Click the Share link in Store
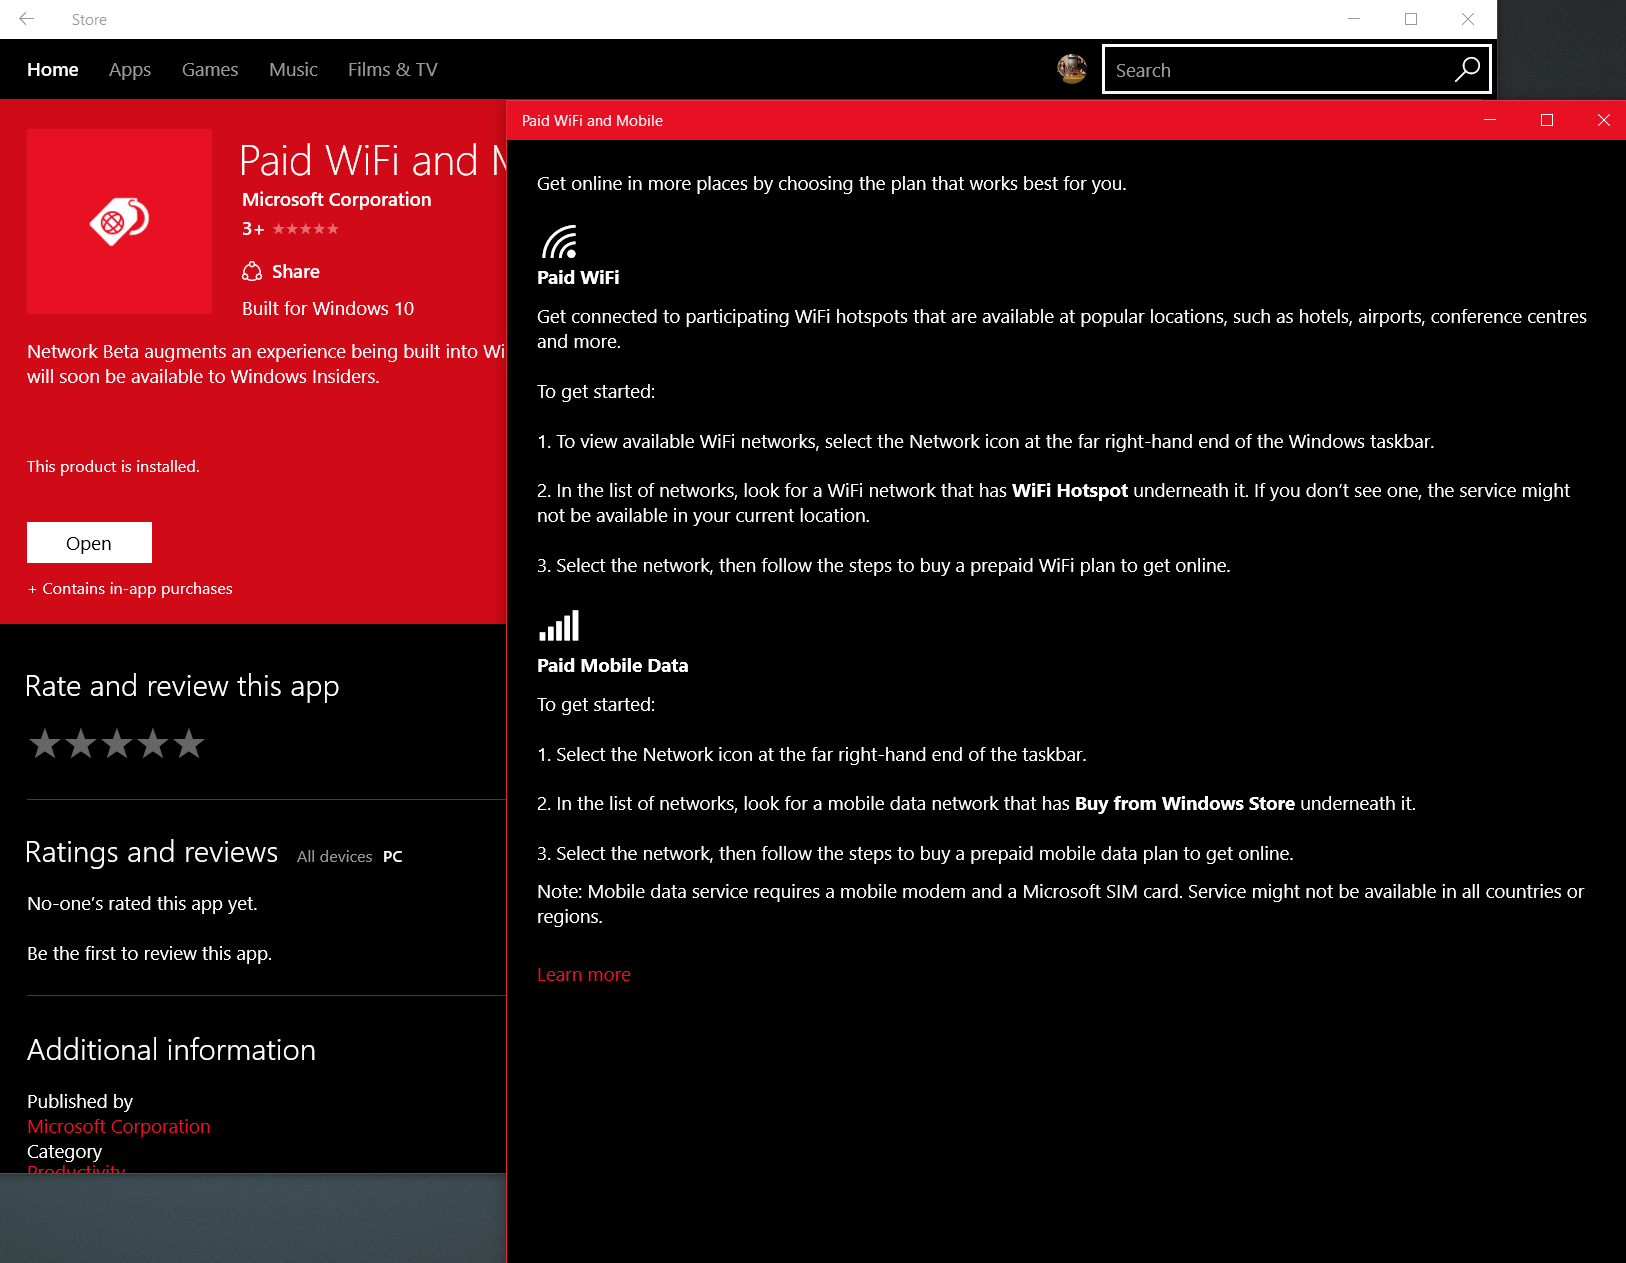Screen dimensions: 1626x1263 click(296, 271)
